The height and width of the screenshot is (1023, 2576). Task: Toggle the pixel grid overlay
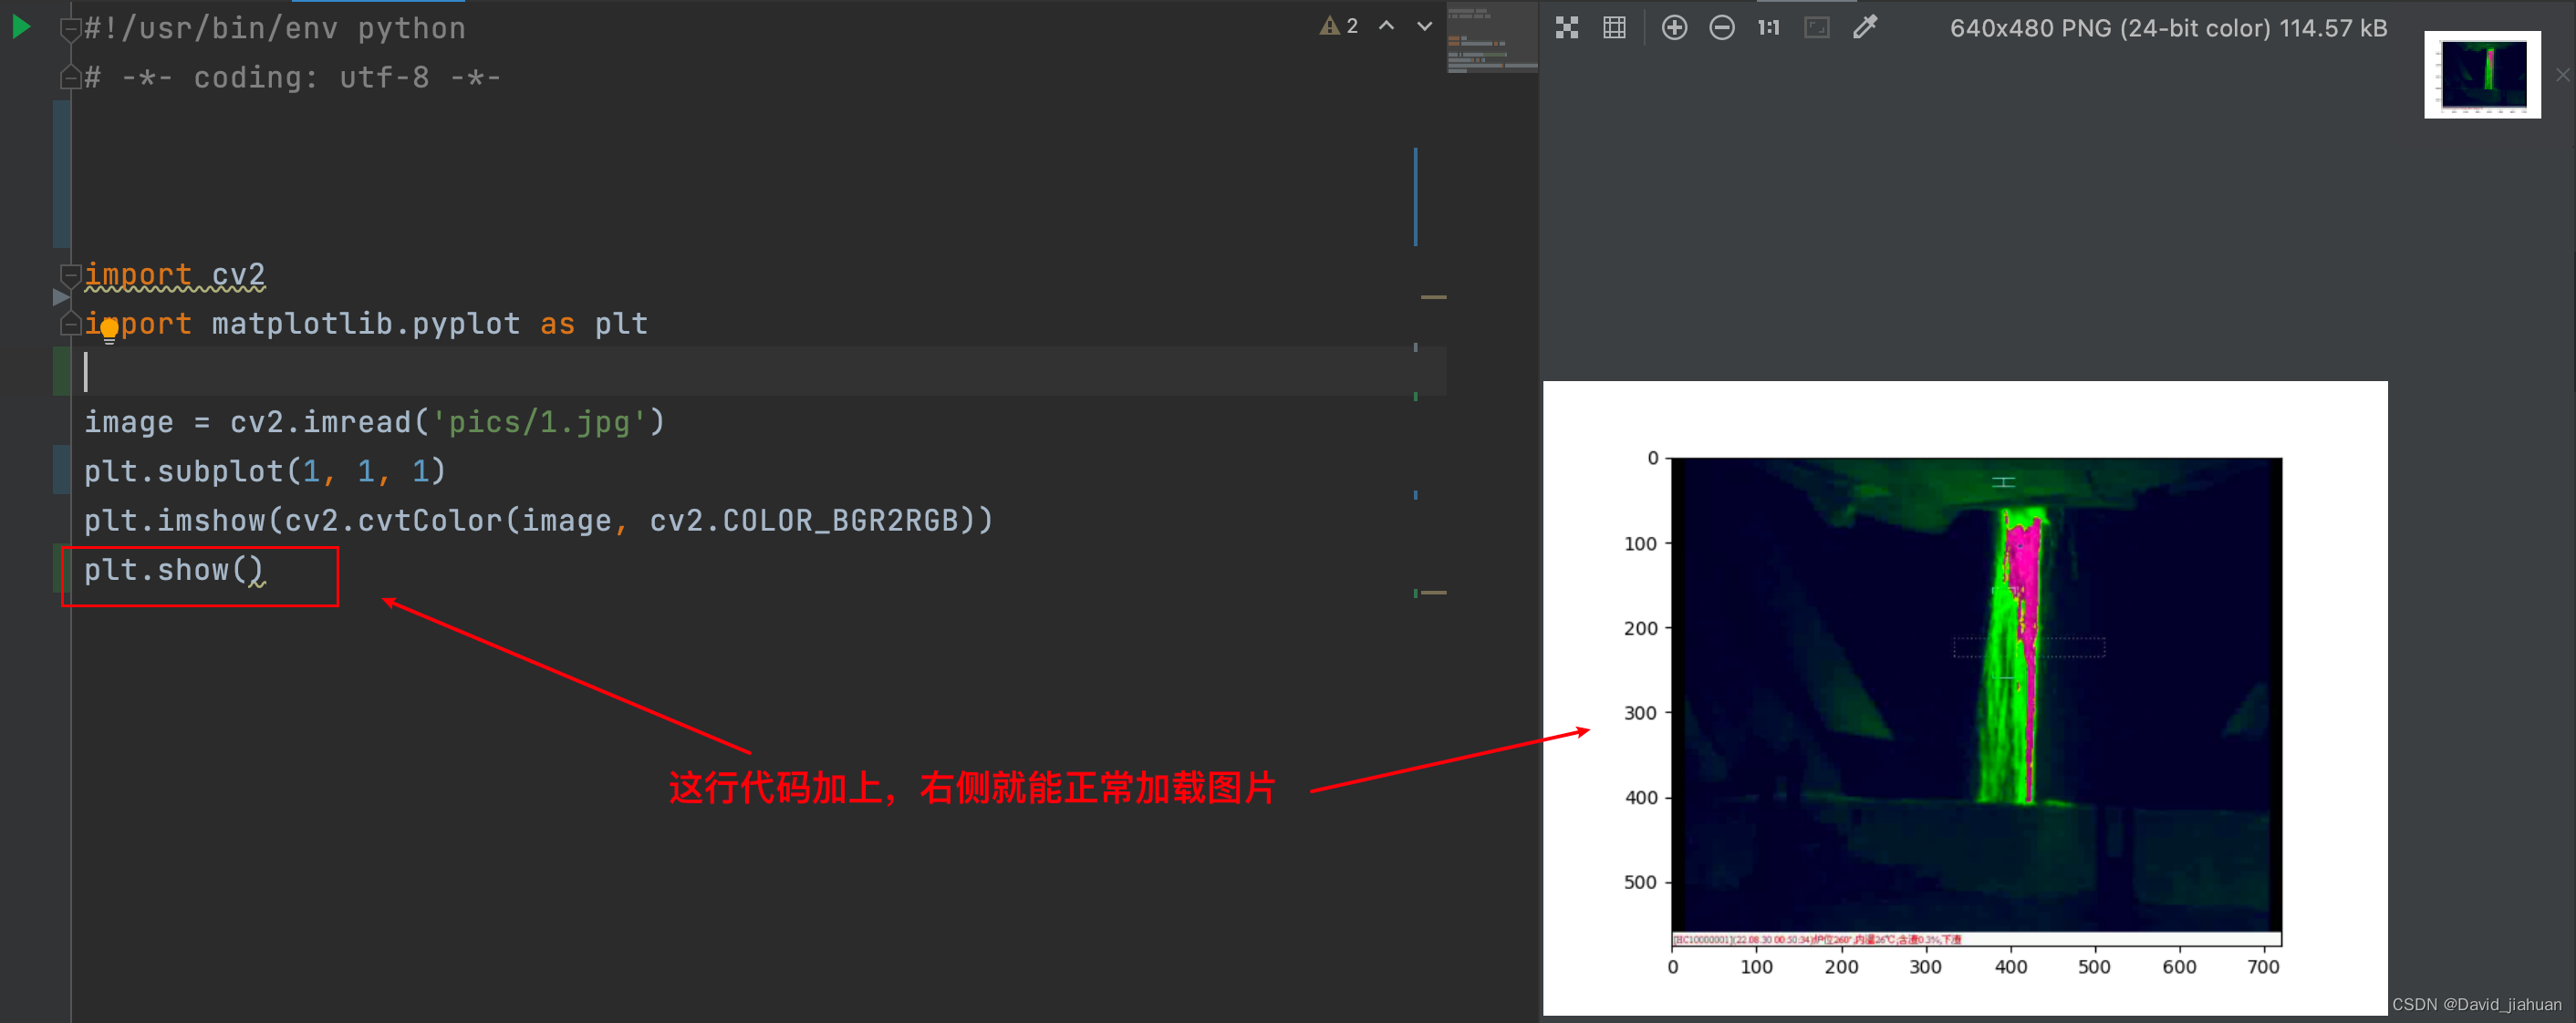click(1613, 27)
